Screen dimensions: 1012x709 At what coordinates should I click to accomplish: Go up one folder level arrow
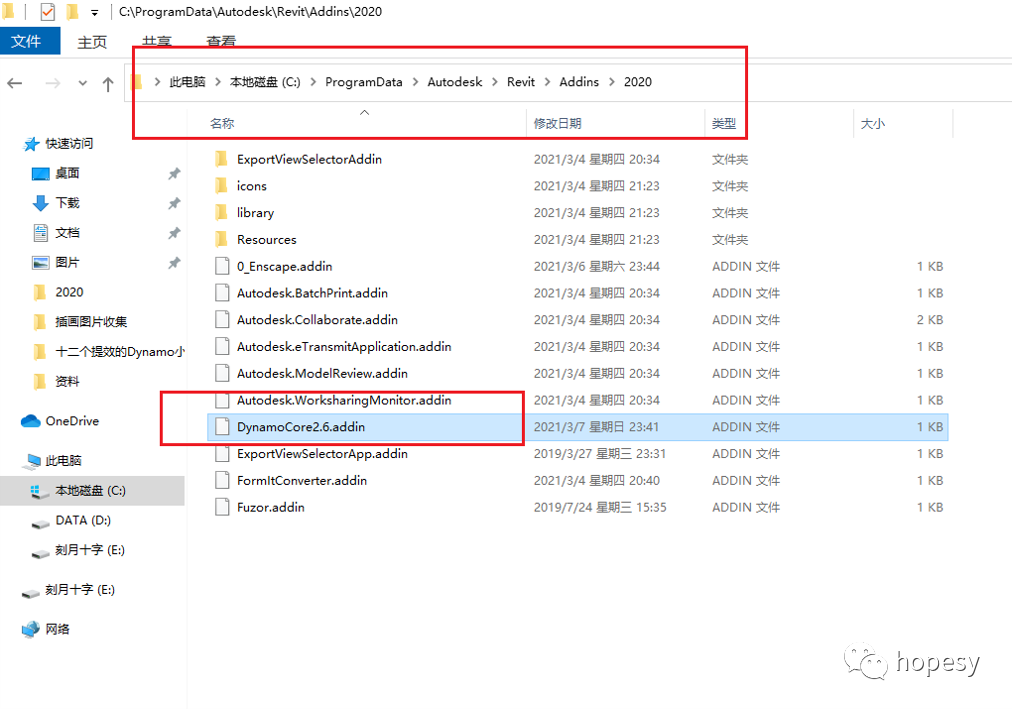point(108,83)
